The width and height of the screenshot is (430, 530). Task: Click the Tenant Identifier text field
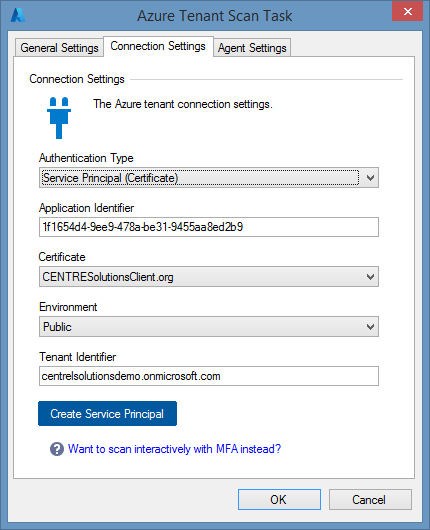click(209, 376)
